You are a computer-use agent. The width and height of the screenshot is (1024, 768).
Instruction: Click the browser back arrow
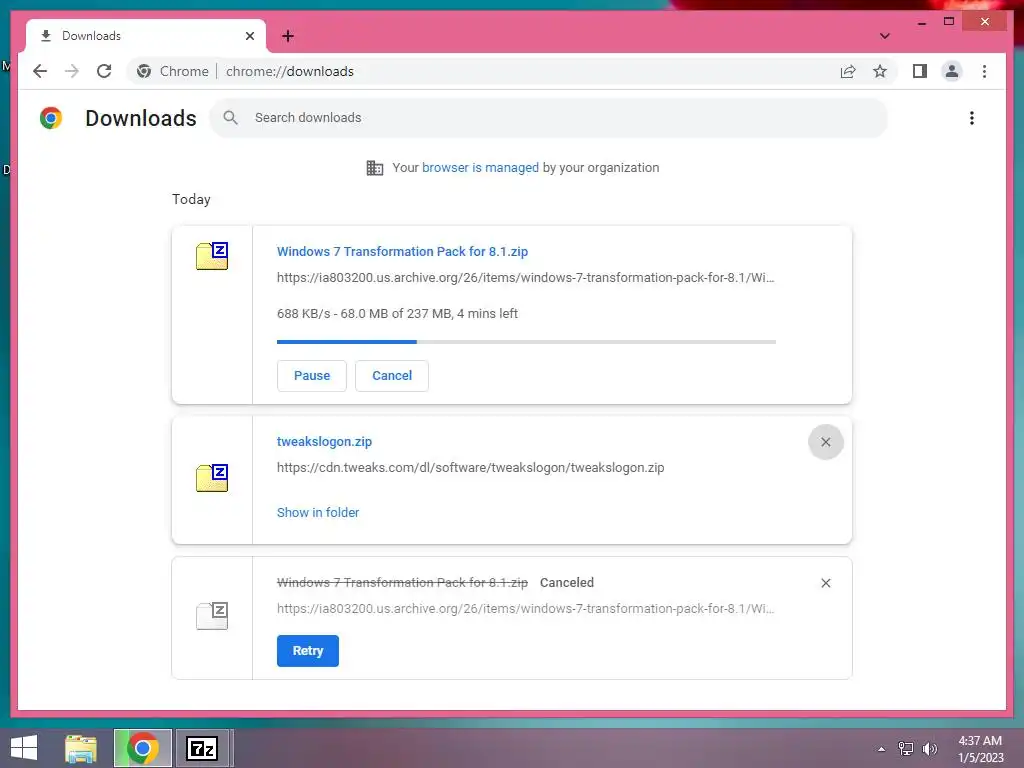tap(40, 71)
